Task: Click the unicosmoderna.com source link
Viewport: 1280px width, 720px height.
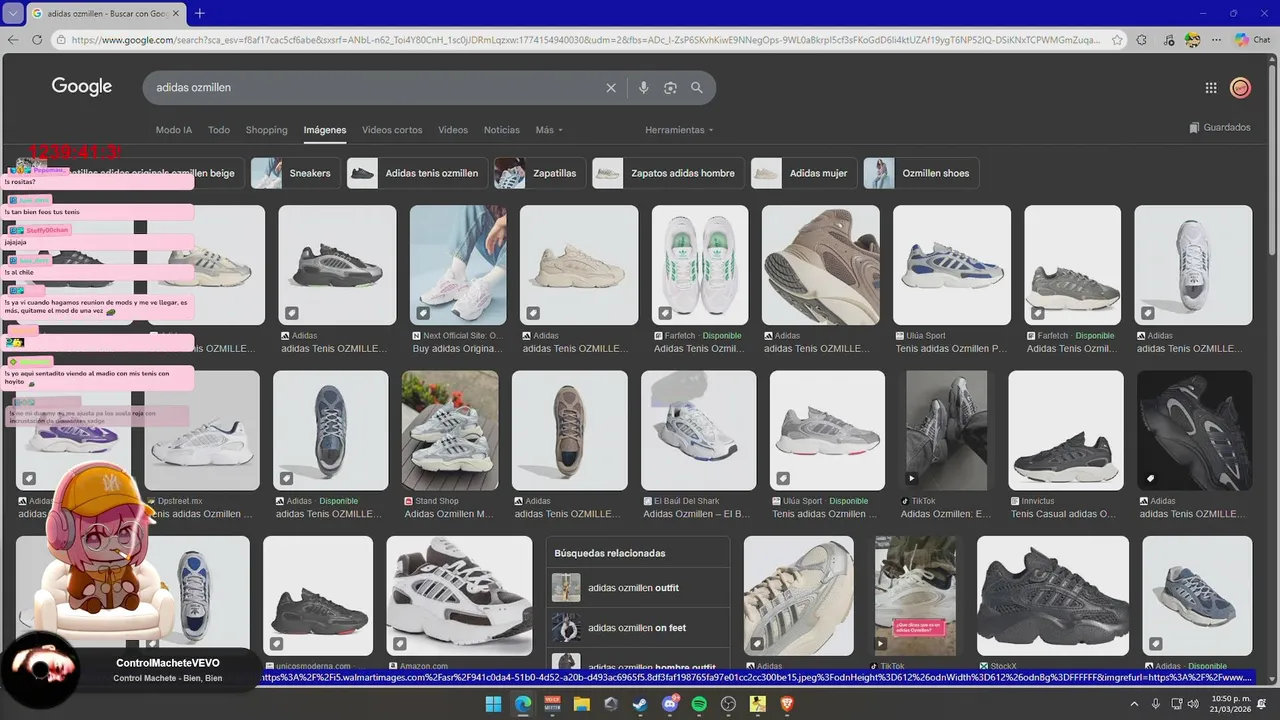Action: [x=314, y=666]
